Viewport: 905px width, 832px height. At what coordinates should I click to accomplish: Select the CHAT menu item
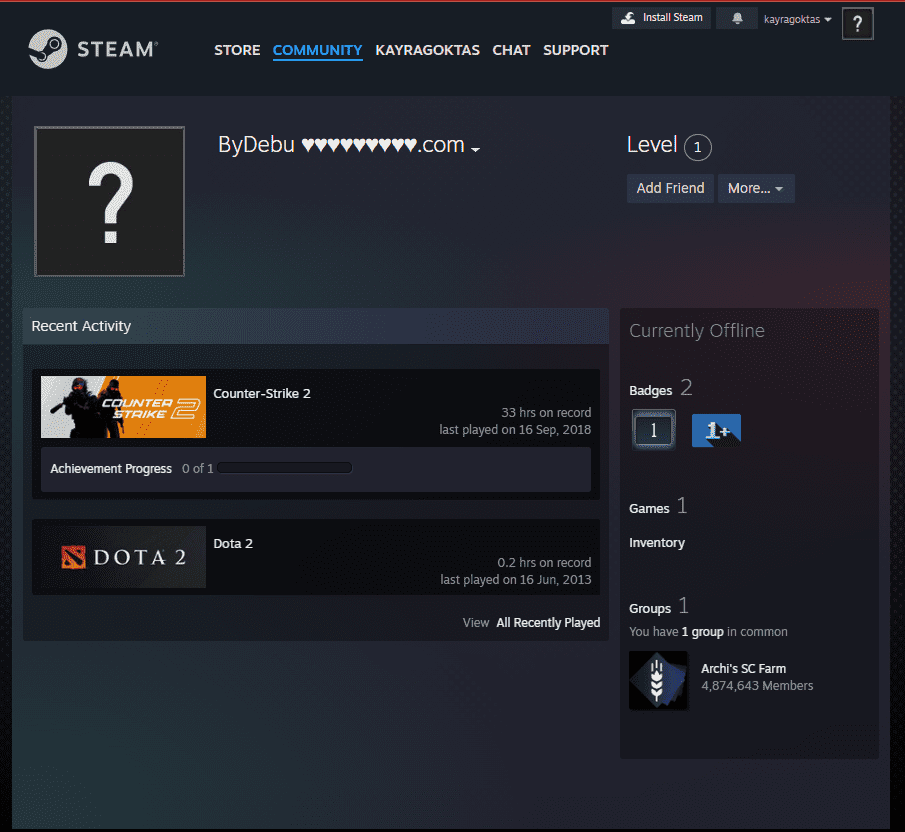point(511,50)
